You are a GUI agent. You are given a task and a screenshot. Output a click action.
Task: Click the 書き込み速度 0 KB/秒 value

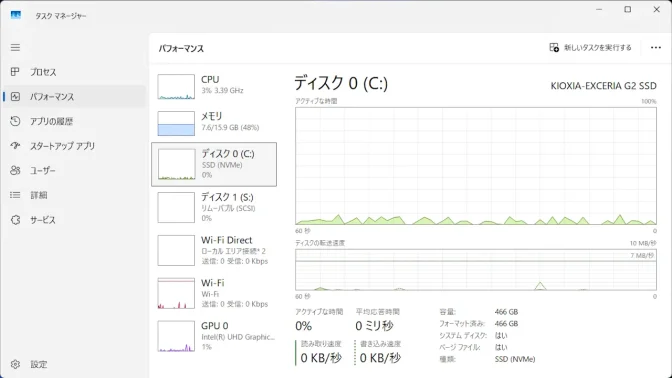click(x=381, y=358)
